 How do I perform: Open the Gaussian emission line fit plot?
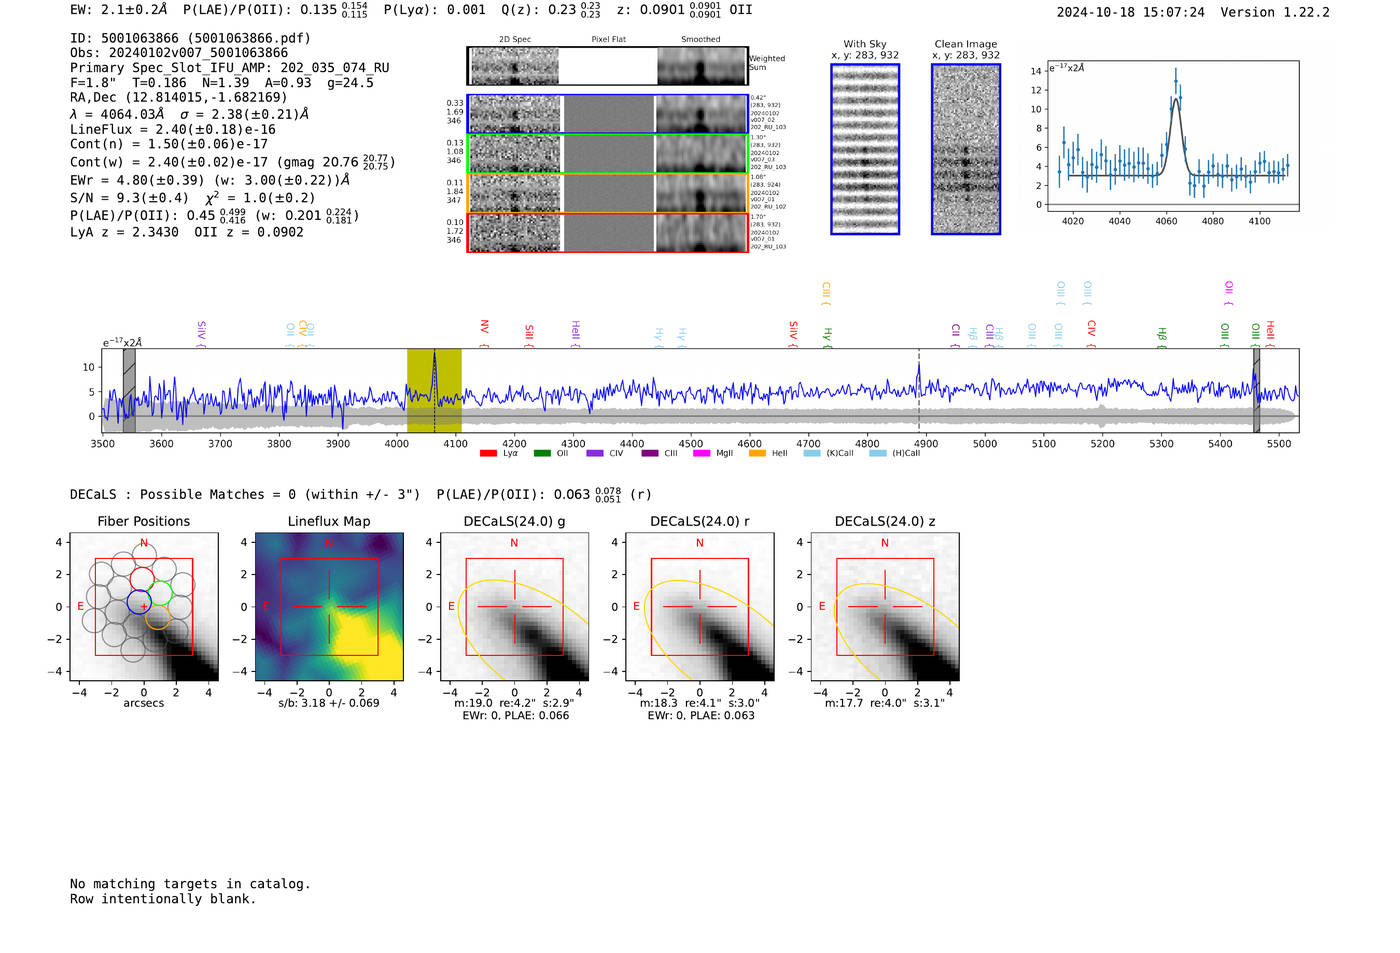(x=1173, y=138)
